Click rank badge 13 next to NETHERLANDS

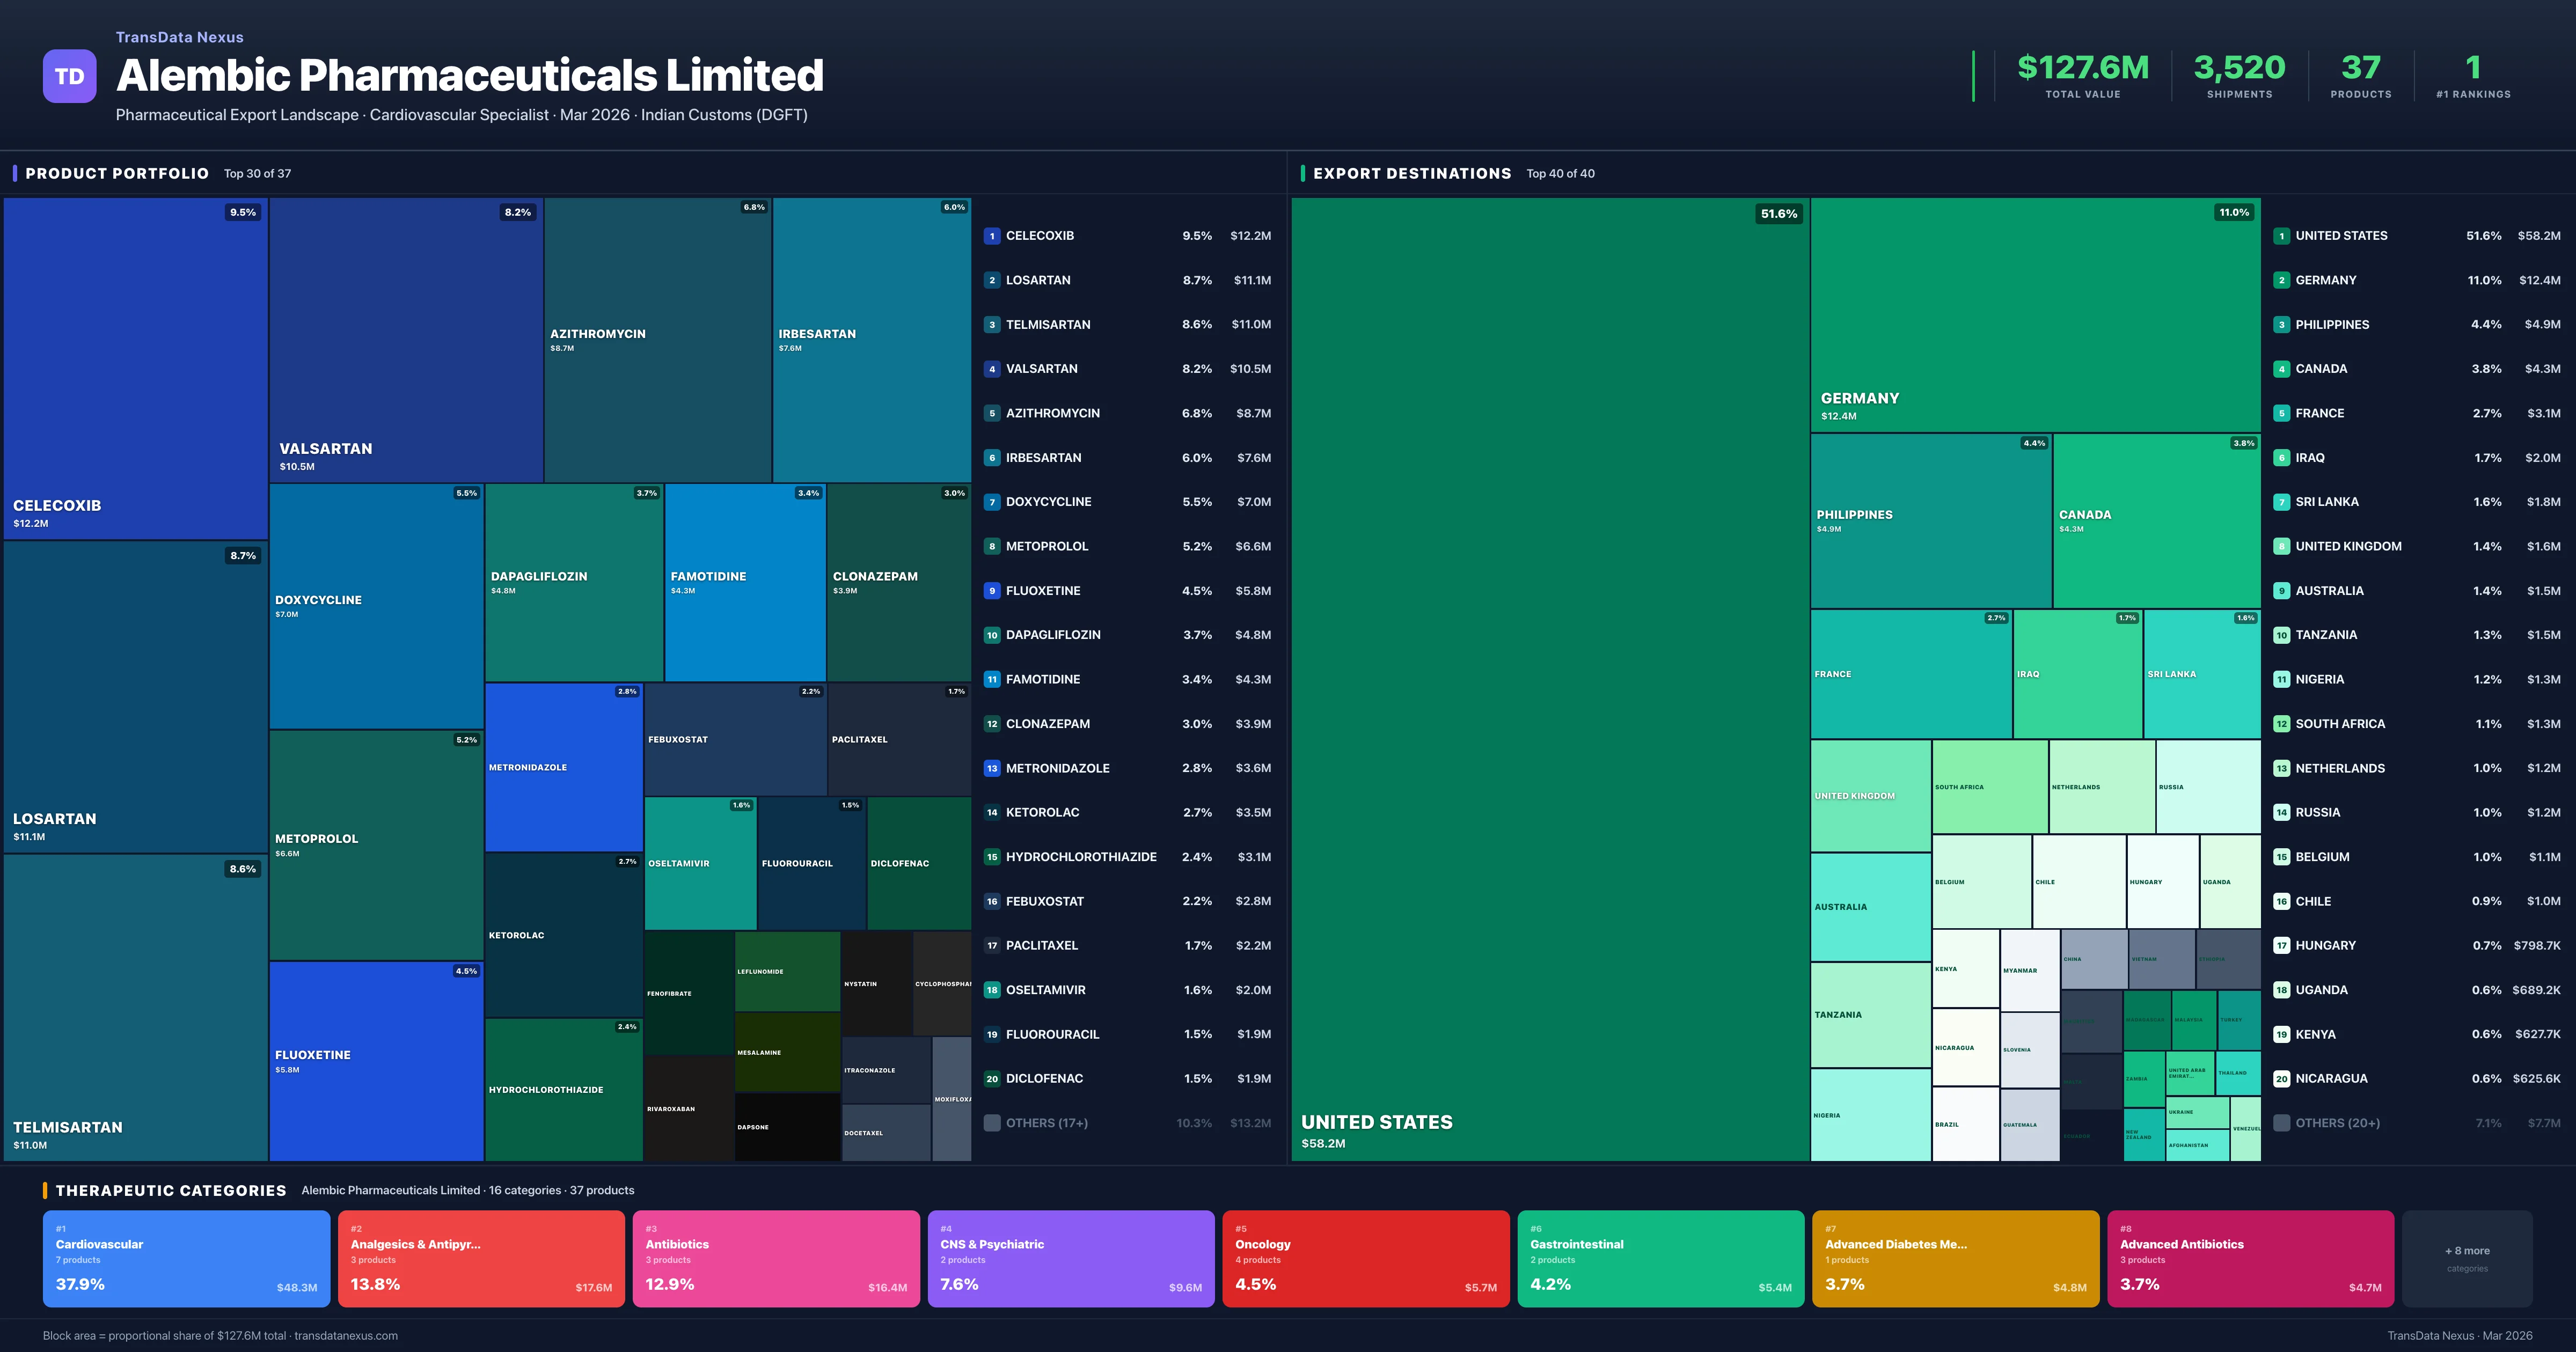[2282, 768]
